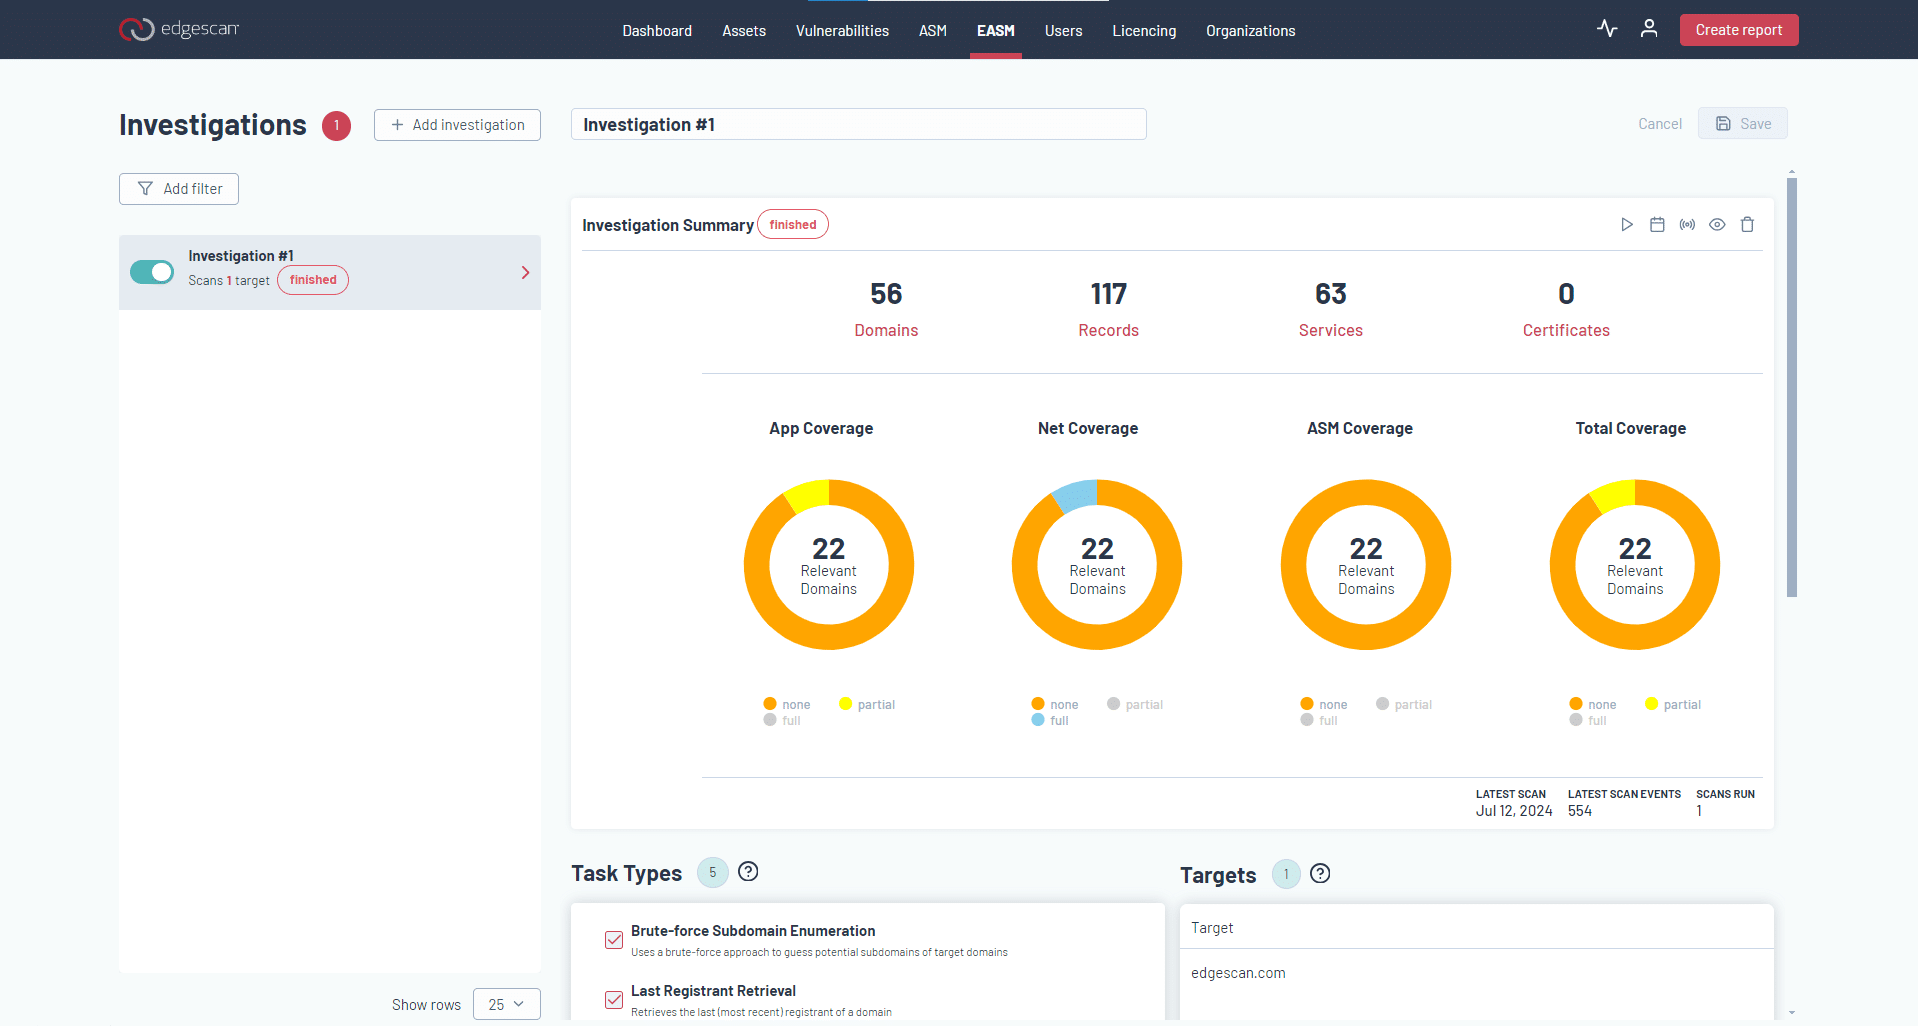Switch to the Vulnerabilities tab
Screen dimensions: 1918x1026
pyautogui.click(x=841, y=30)
